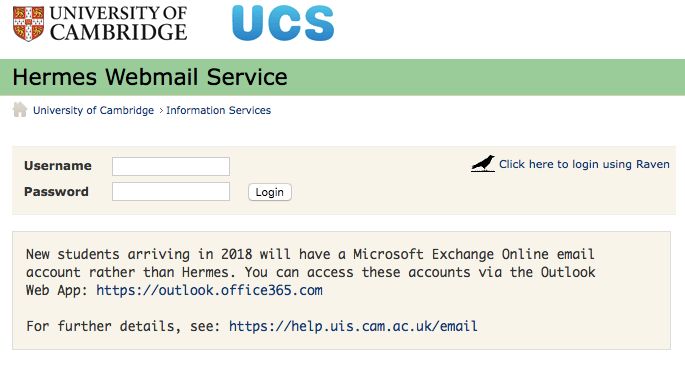Open the outlook.office365.com link
Viewport: 685px width, 380px height.
(209, 290)
